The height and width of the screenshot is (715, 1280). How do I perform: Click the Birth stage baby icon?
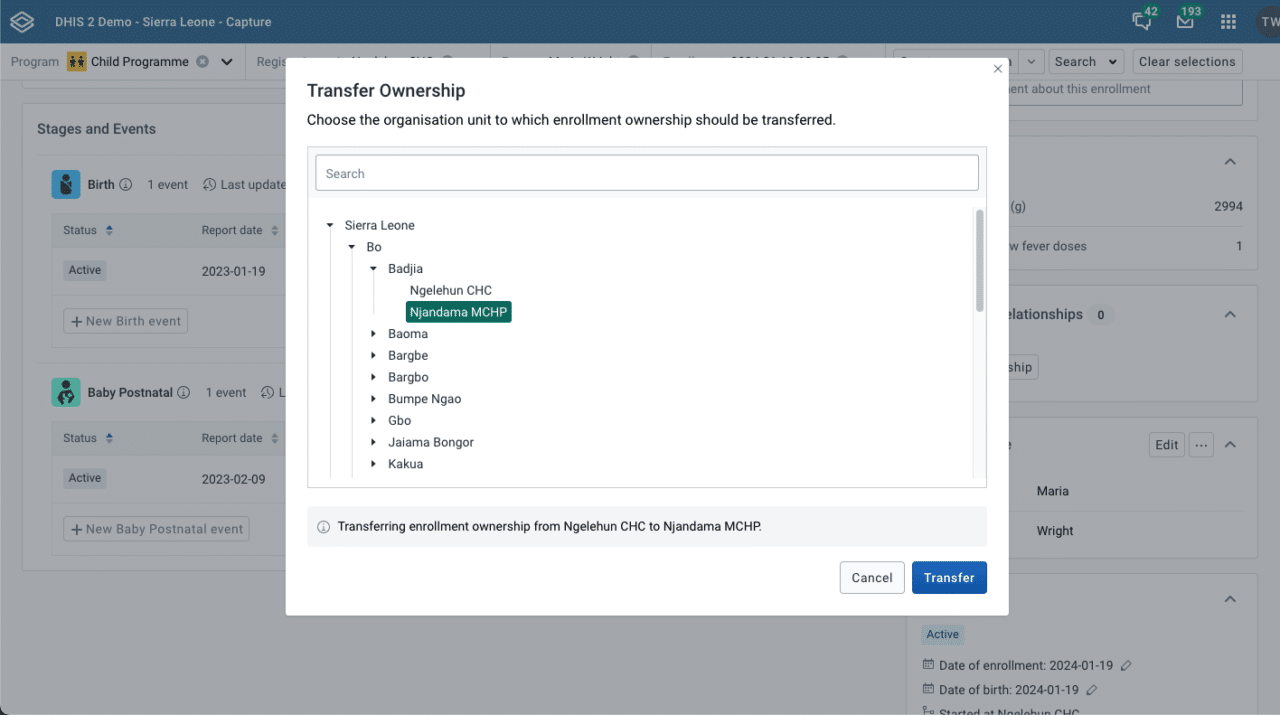point(64,184)
